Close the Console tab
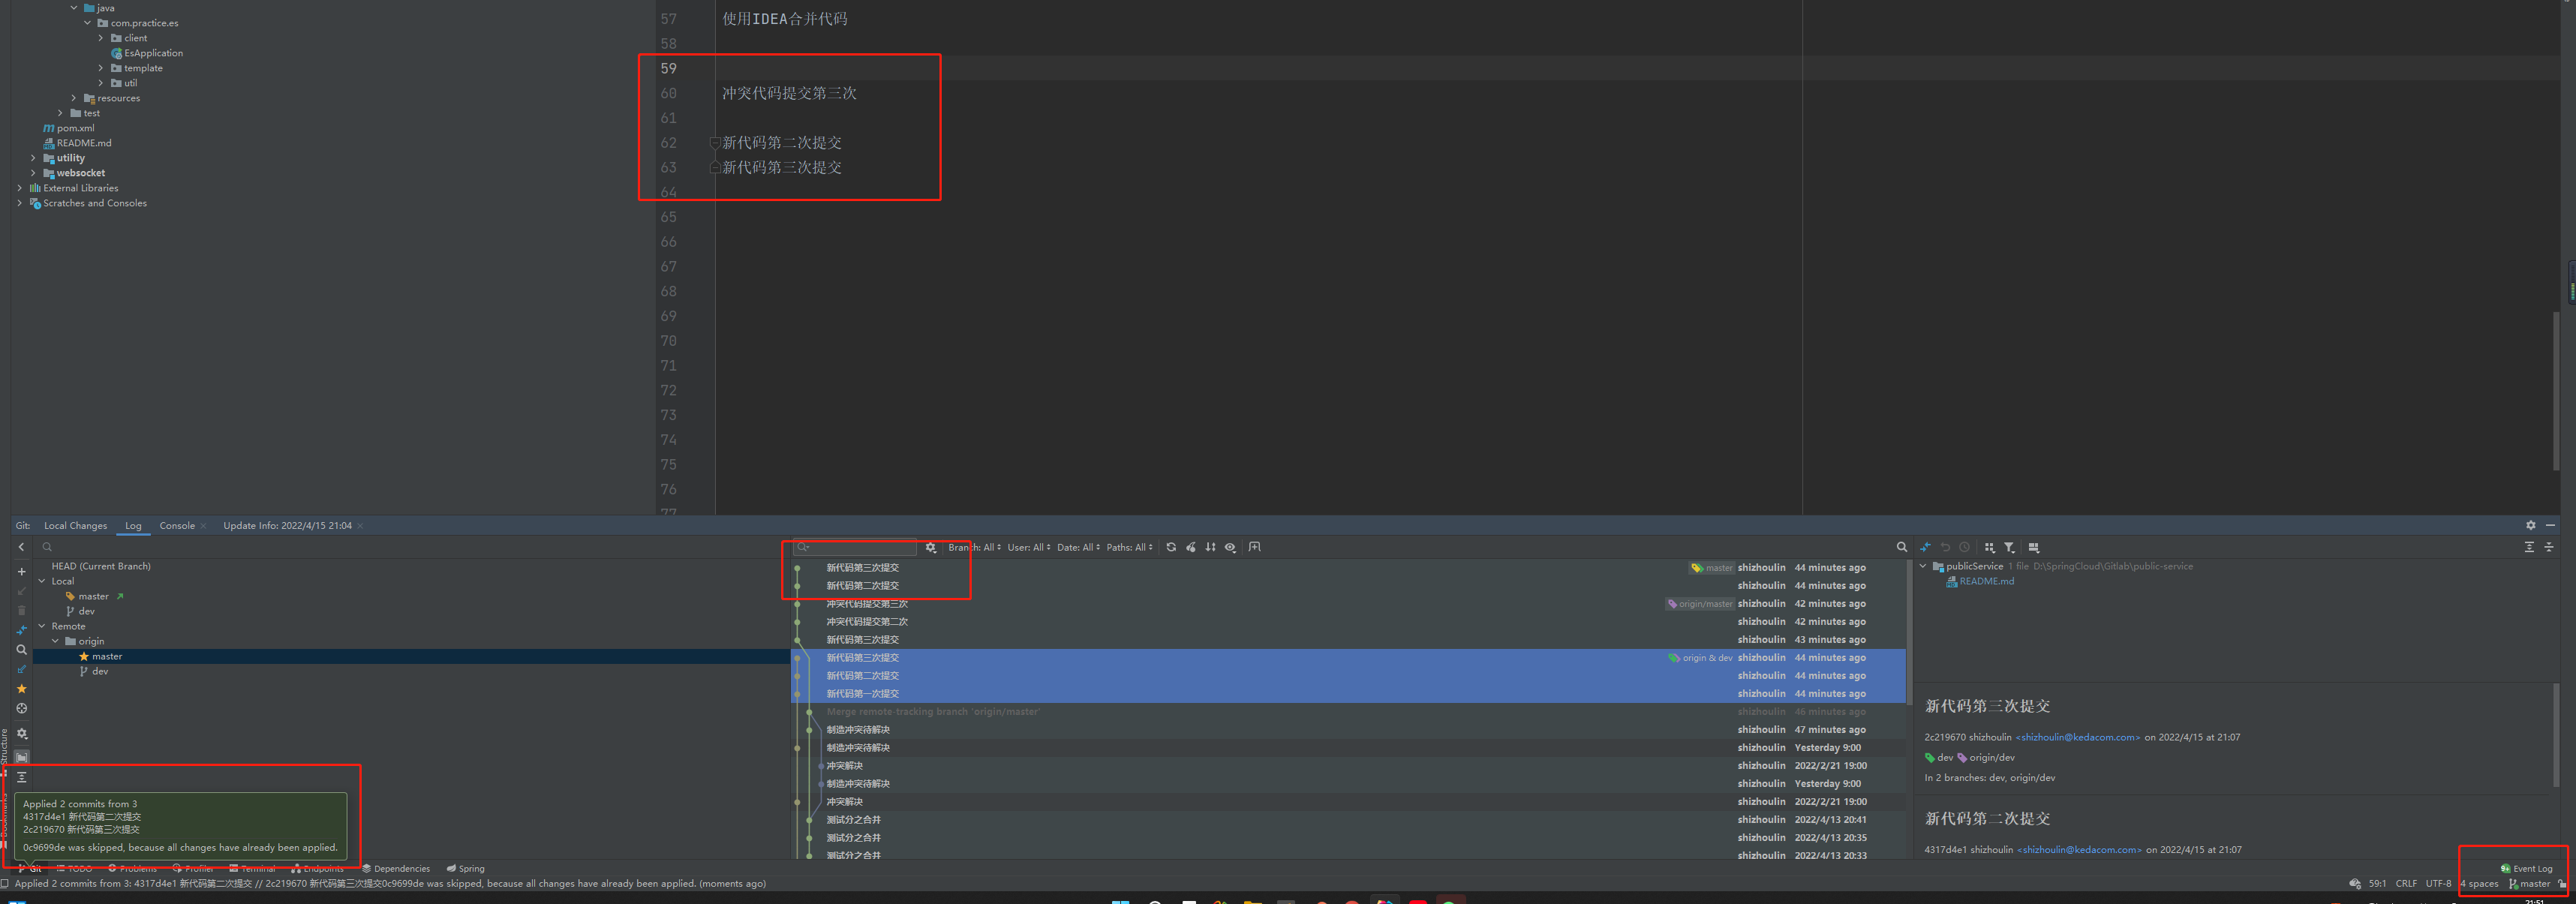 (203, 526)
